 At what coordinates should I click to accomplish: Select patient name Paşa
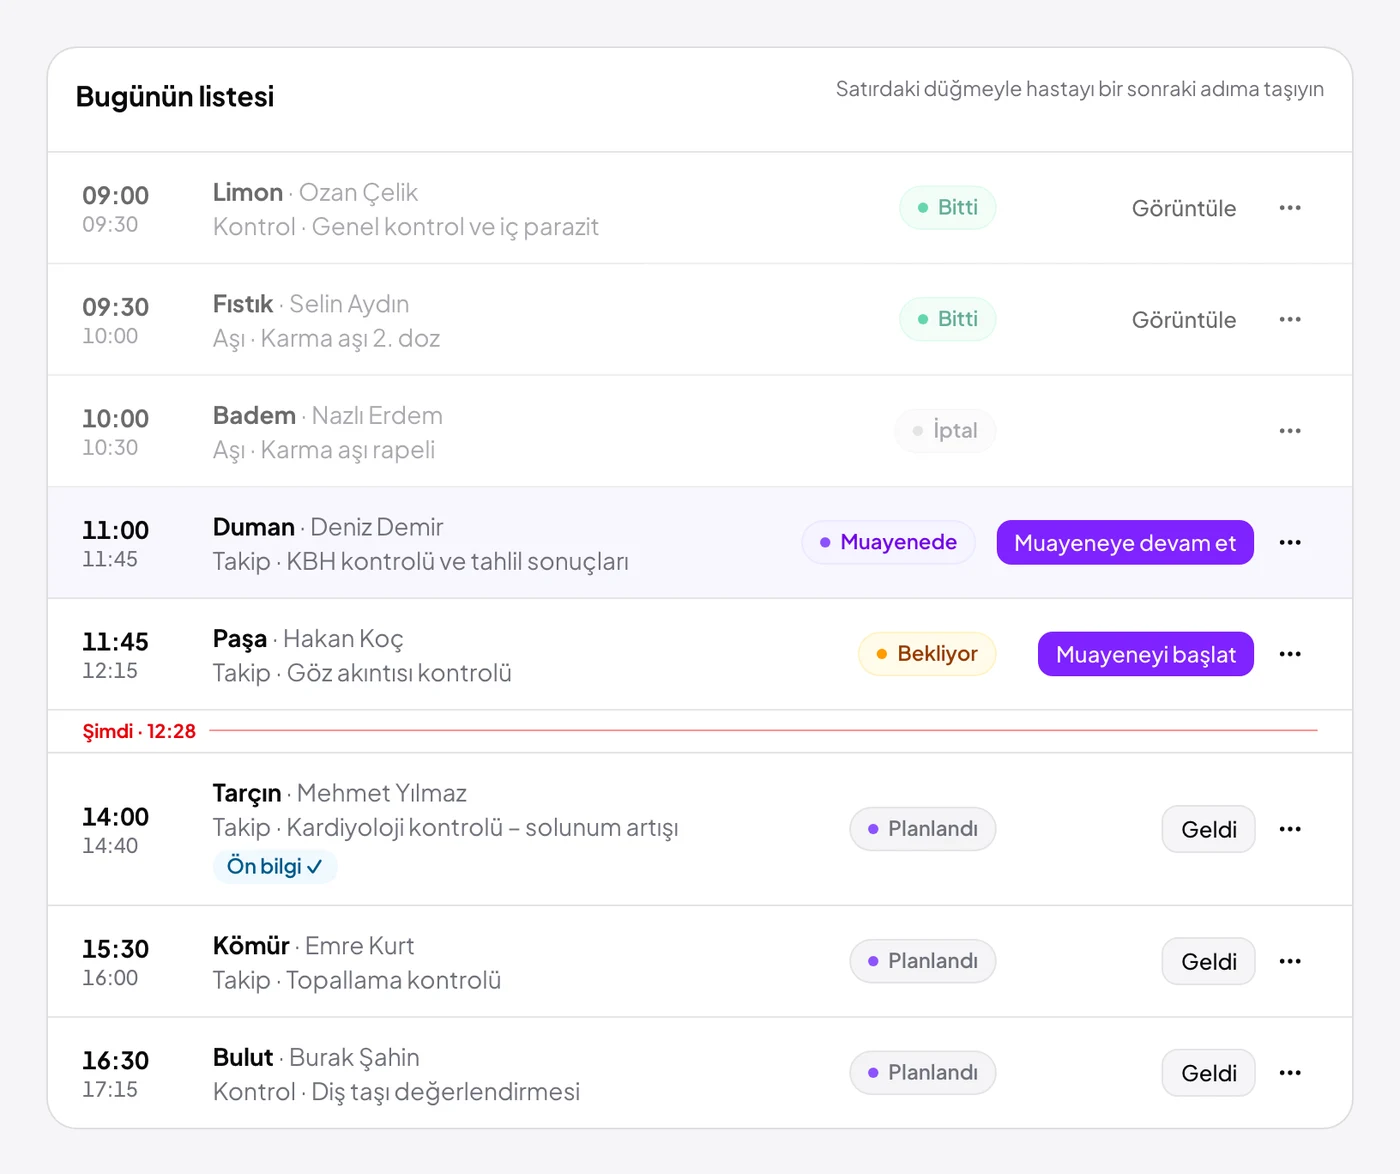click(x=240, y=639)
